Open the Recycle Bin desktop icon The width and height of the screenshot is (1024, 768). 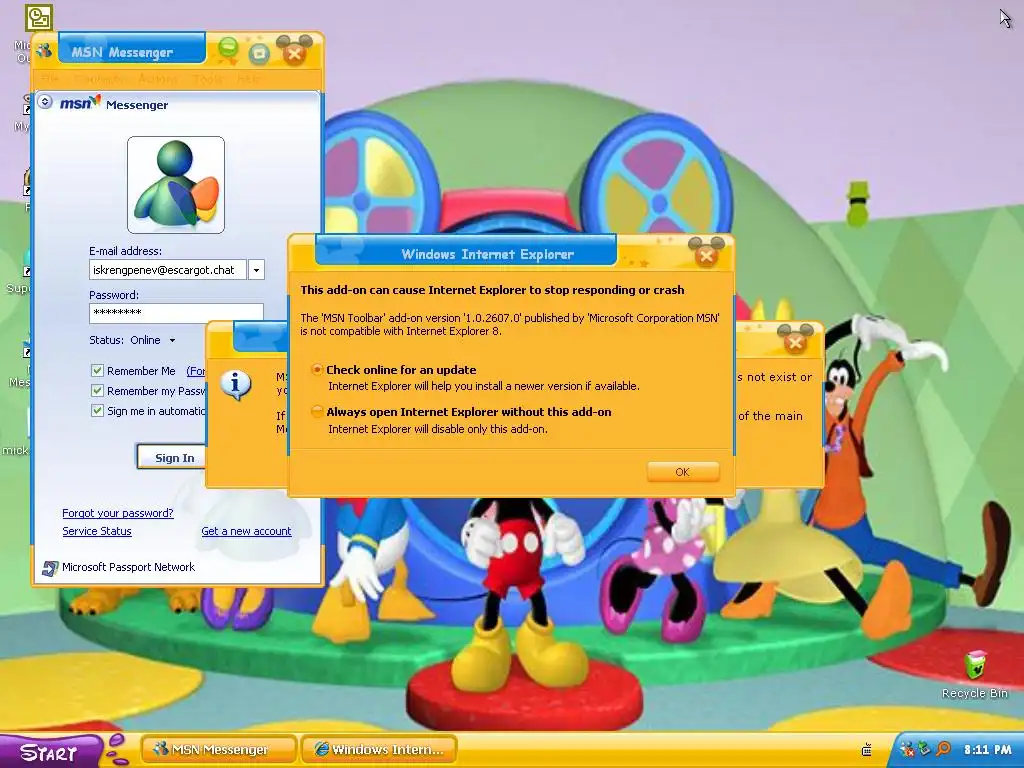975,675
